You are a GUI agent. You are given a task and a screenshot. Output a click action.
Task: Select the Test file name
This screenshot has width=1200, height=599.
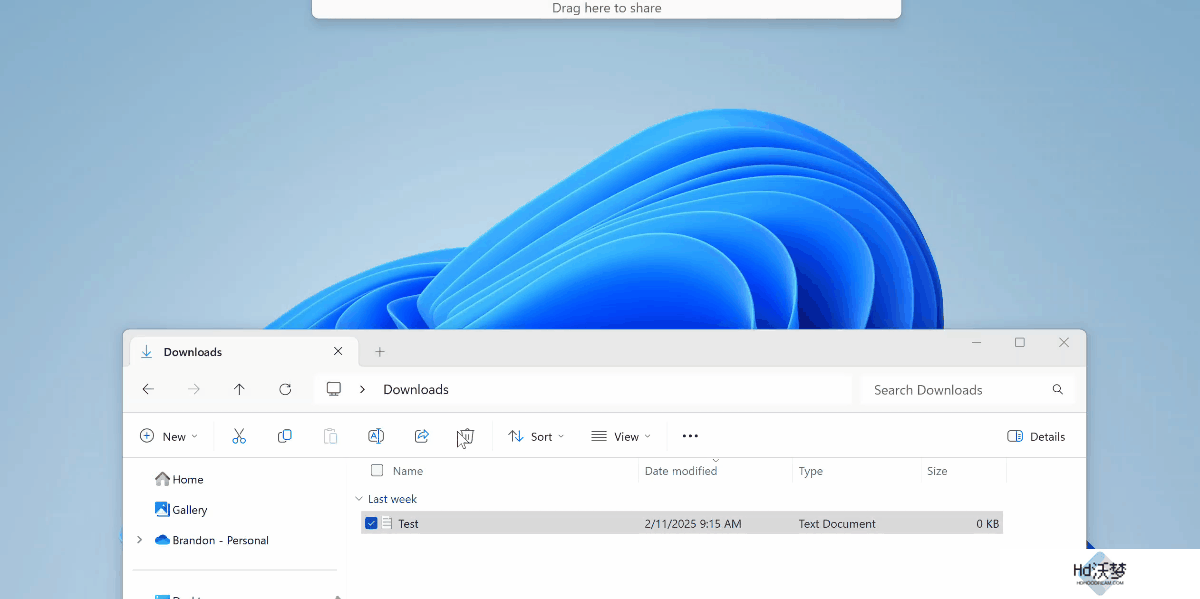[x=408, y=523]
